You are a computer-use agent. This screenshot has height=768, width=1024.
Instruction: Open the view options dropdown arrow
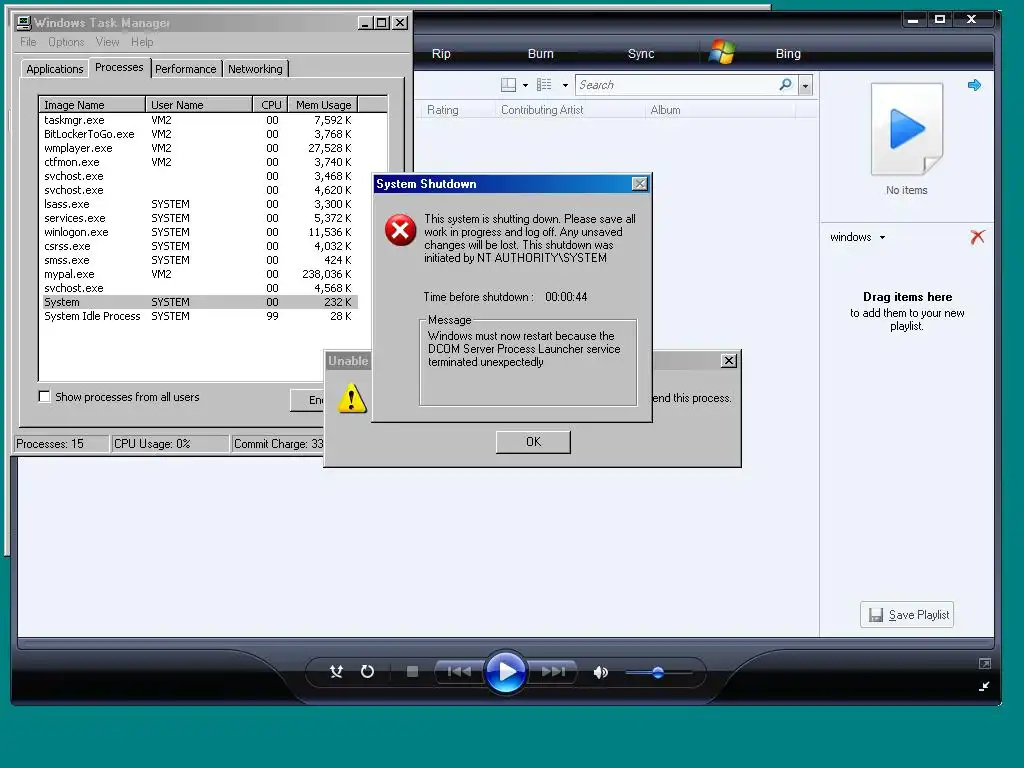click(x=565, y=86)
